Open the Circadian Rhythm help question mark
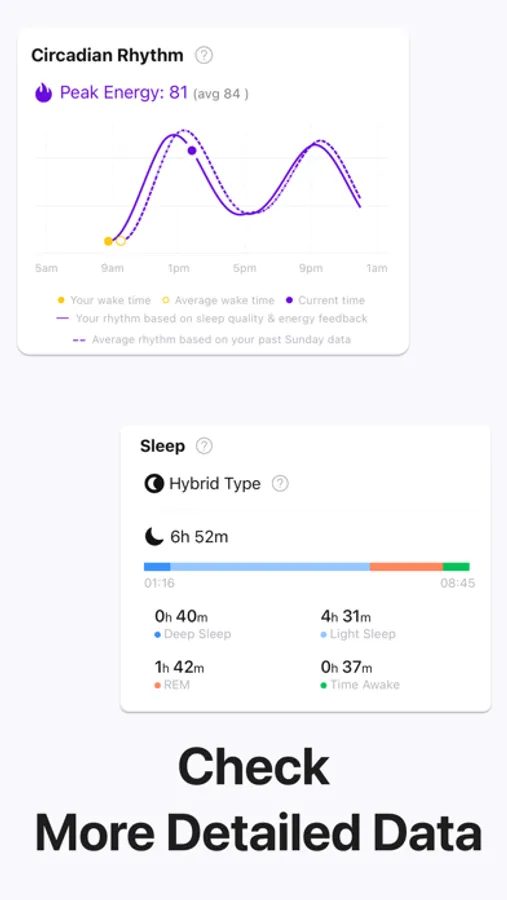The image size is (507, 900). 204,56
